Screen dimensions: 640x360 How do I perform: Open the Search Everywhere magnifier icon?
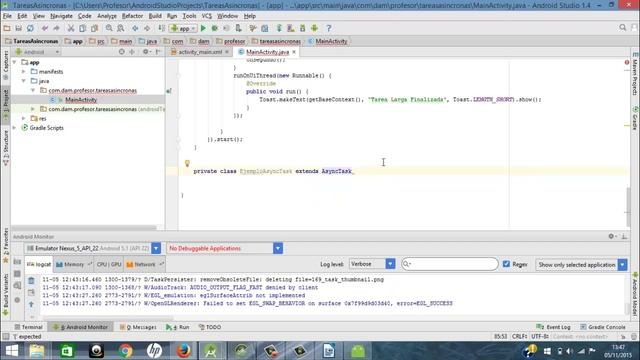pyautogui.click(x=622, y=27)
